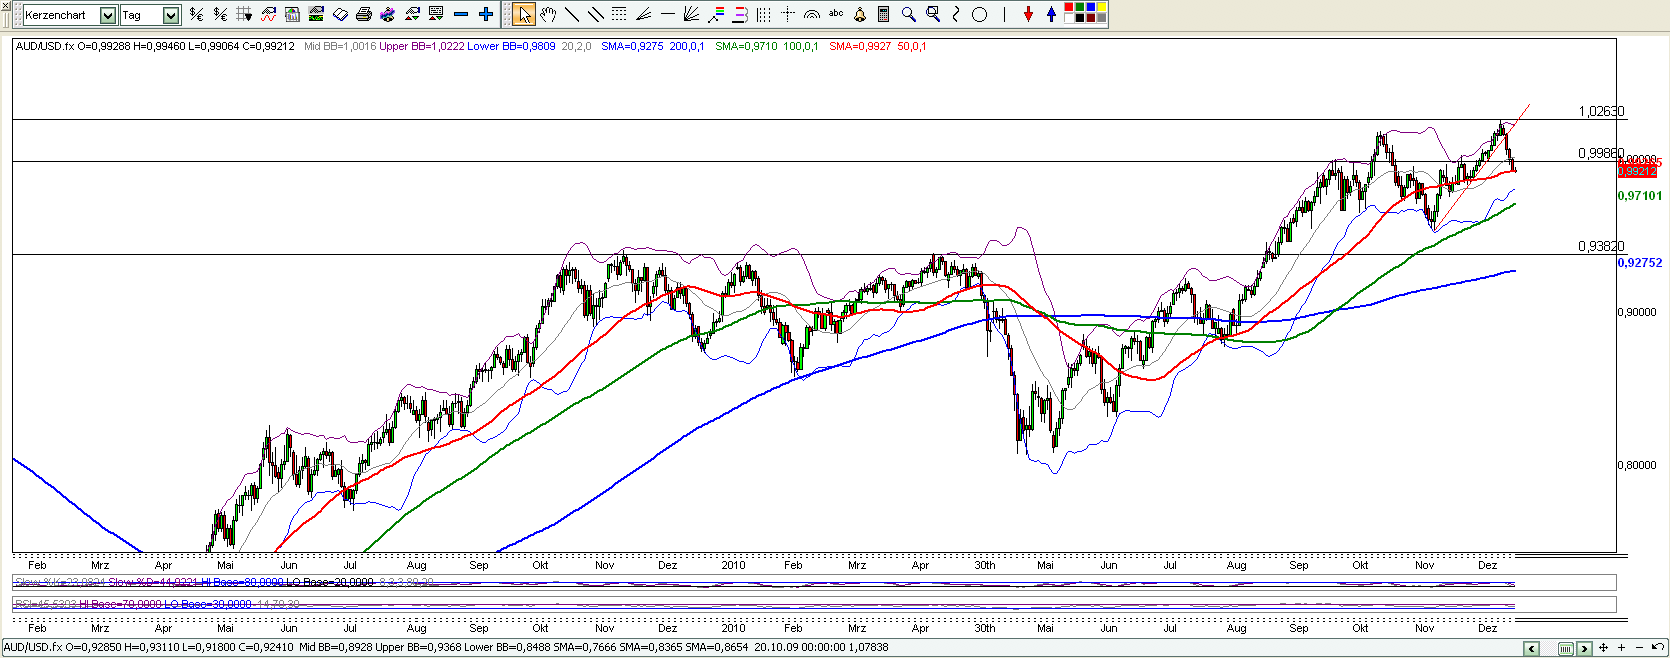The width and height of the screenshot is (1670, 658).
Task: Click the blue plus toolbar icon
Action: pos(486,14)
